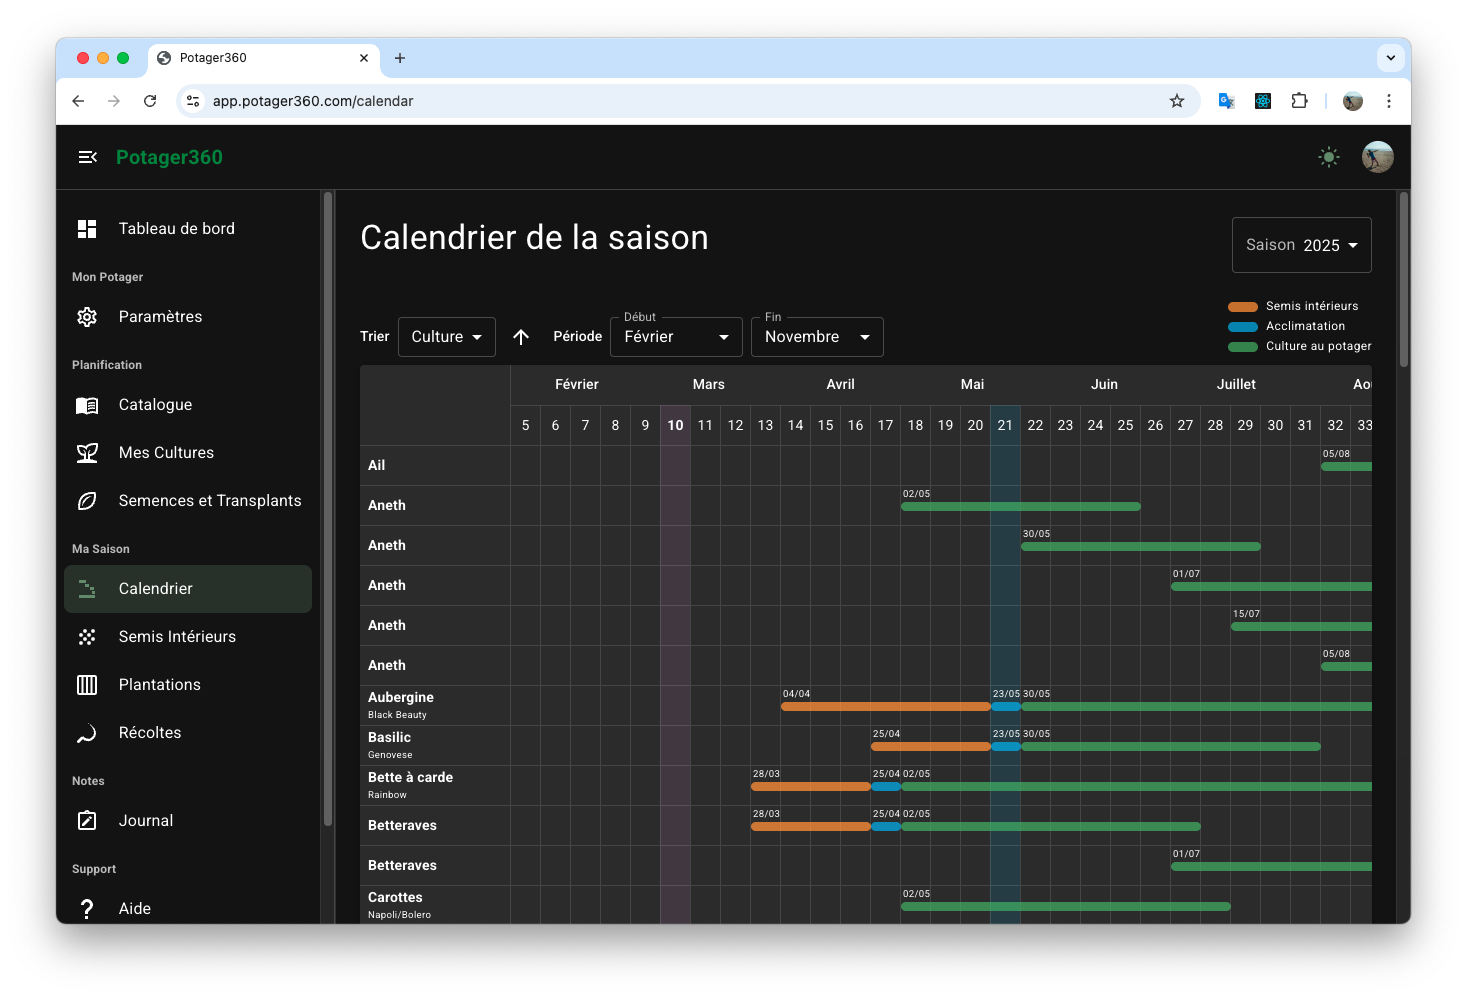
Task: Select the Semences et Transplants icon
Action: click(x=87, y=500)
